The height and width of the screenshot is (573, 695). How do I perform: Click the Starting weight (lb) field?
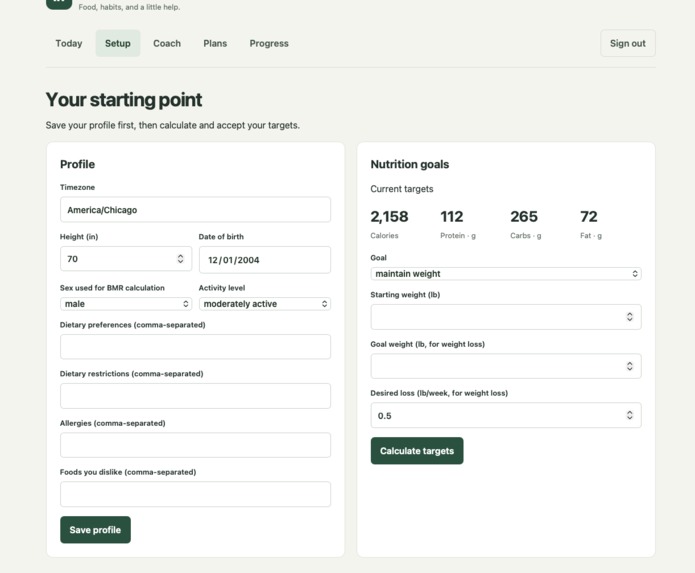pyautogui.click(x=506, y=317)
